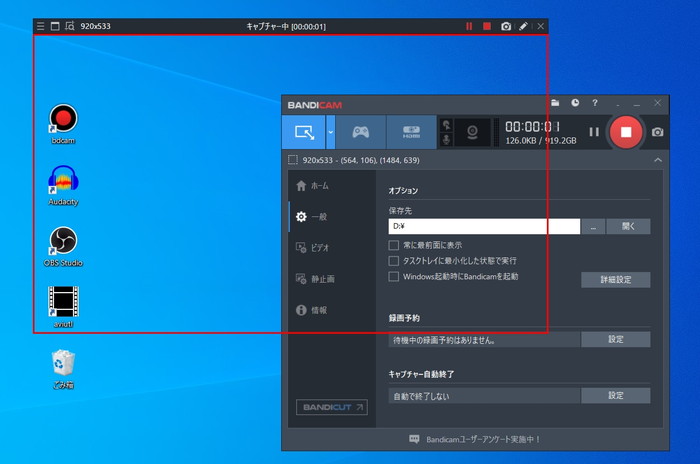The image size is (700, 464).
Task: Click the find window icon beside 920x533
Action: point(70,26)
